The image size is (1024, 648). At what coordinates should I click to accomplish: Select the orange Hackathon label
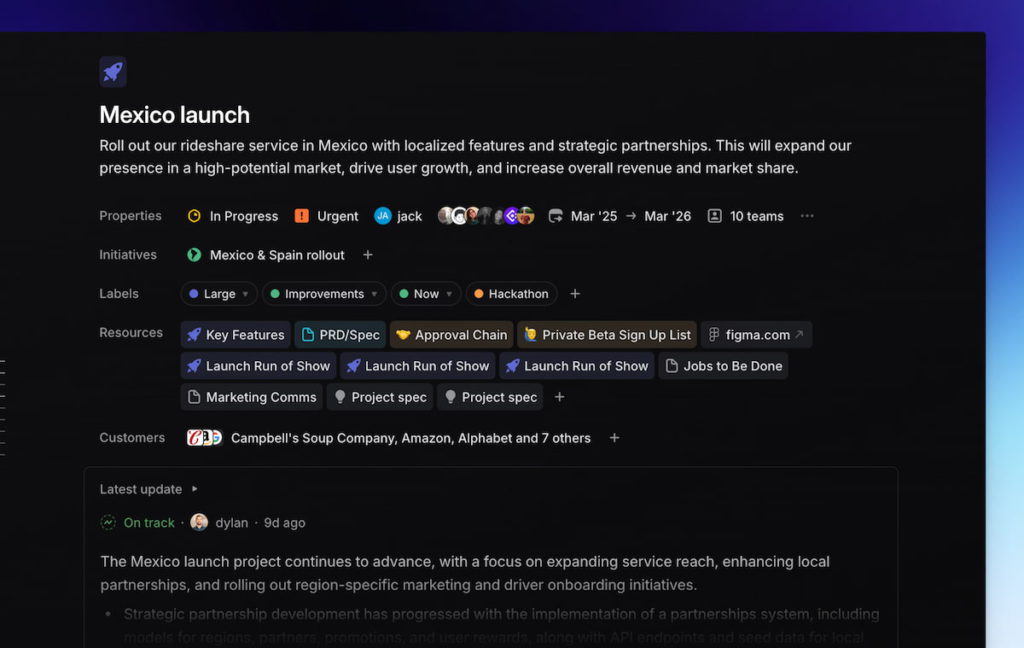[511, 294]
